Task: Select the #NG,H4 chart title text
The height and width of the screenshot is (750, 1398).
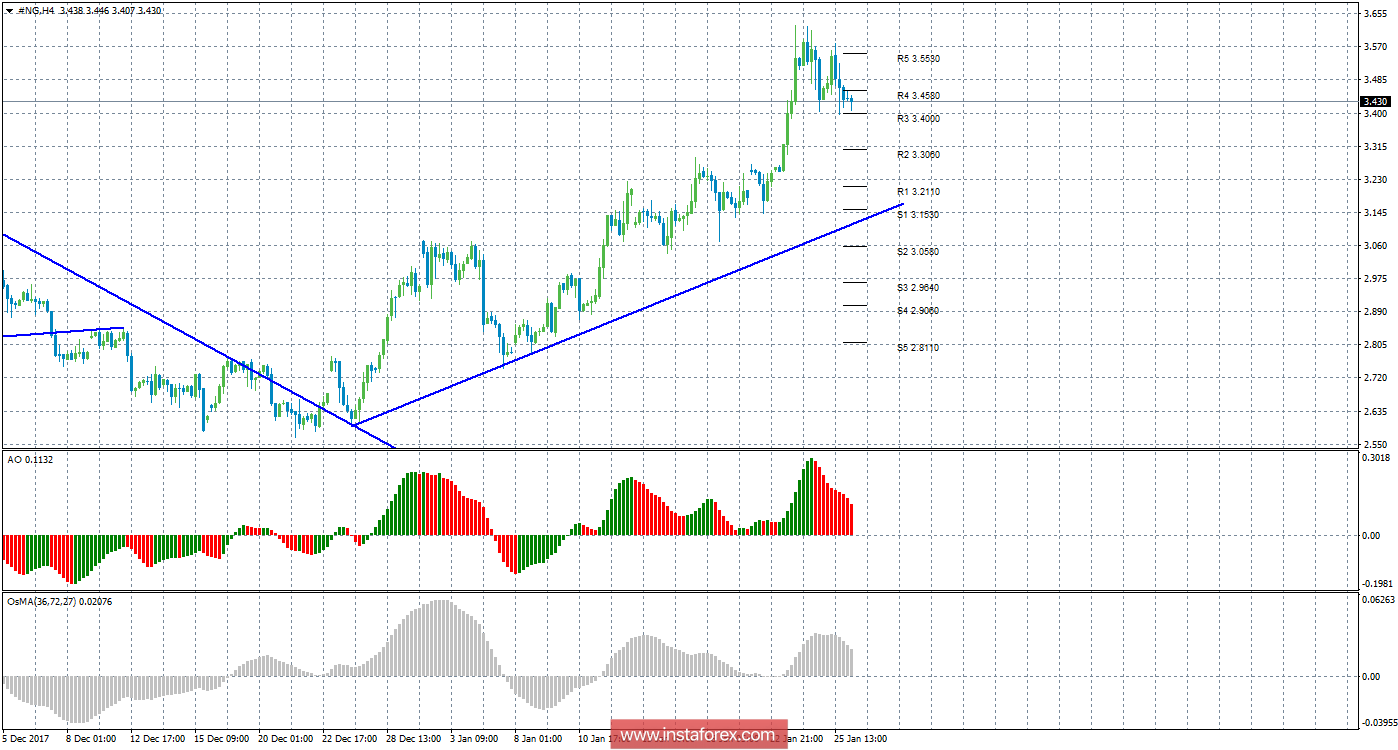Action: coord(36,10)
